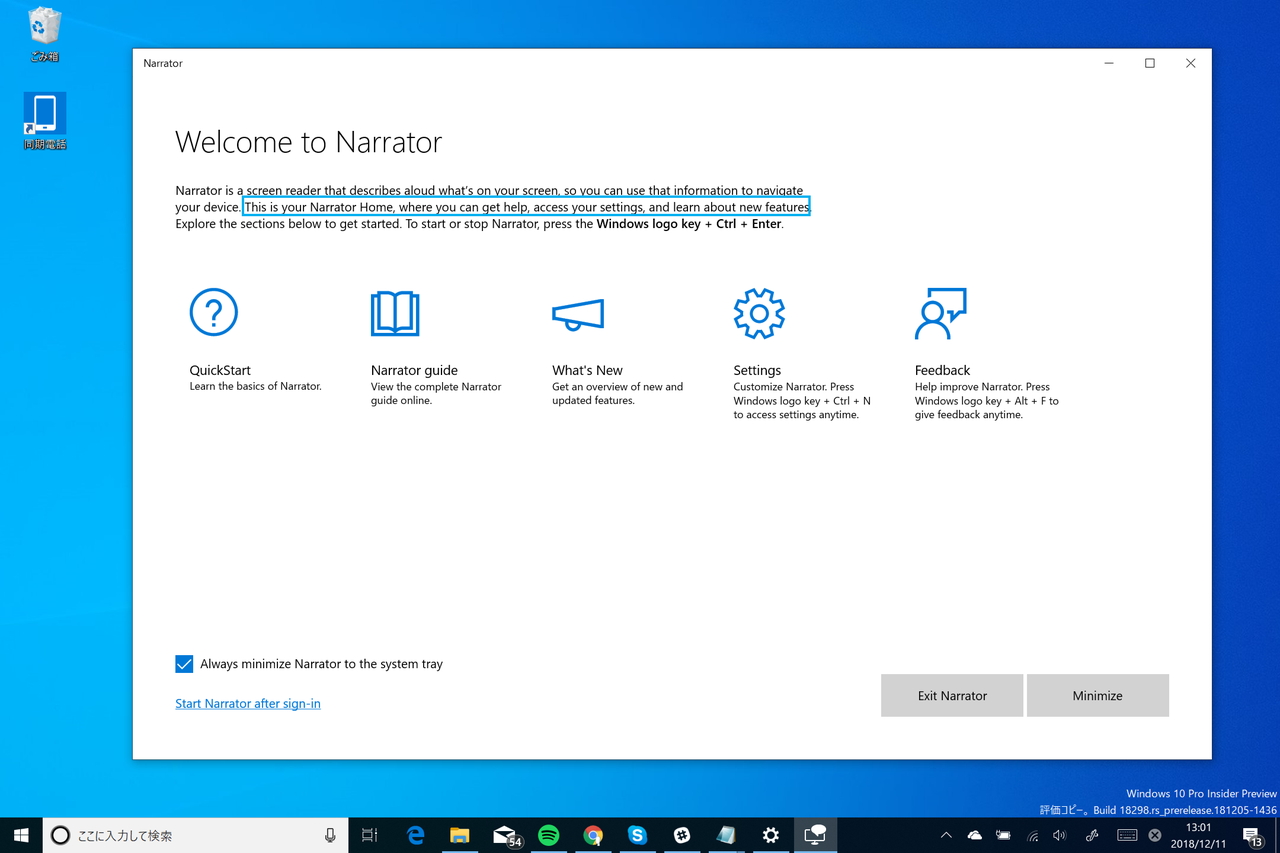This screenshot has height=853, width=1280.
Task: Open Slack from the taskbar
Action: (682, 836)
